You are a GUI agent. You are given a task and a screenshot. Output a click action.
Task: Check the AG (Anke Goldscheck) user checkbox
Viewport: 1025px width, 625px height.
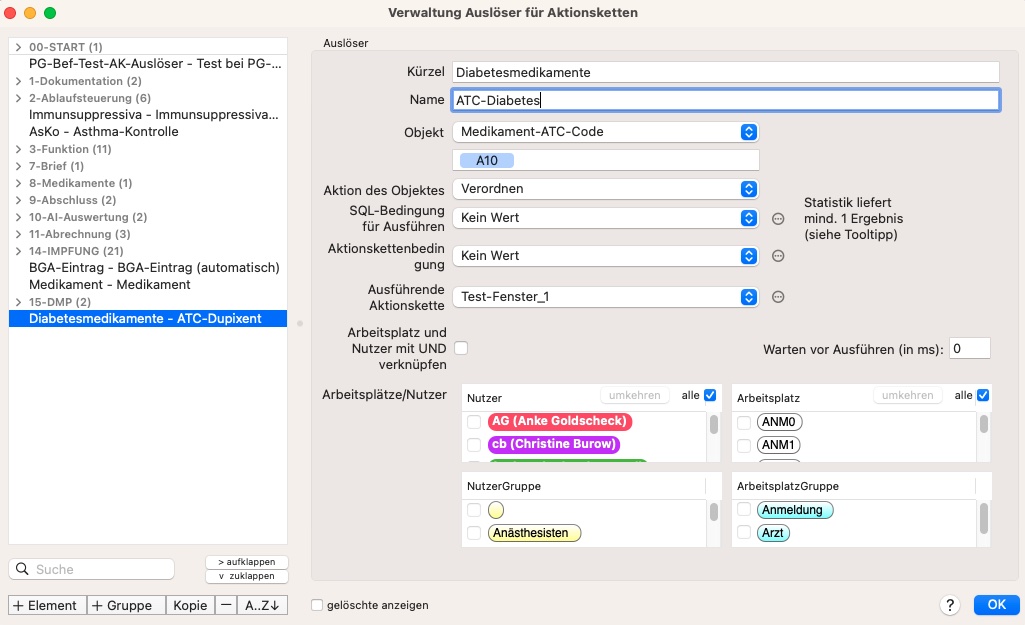pyautogui.click(x=474, y=422)
